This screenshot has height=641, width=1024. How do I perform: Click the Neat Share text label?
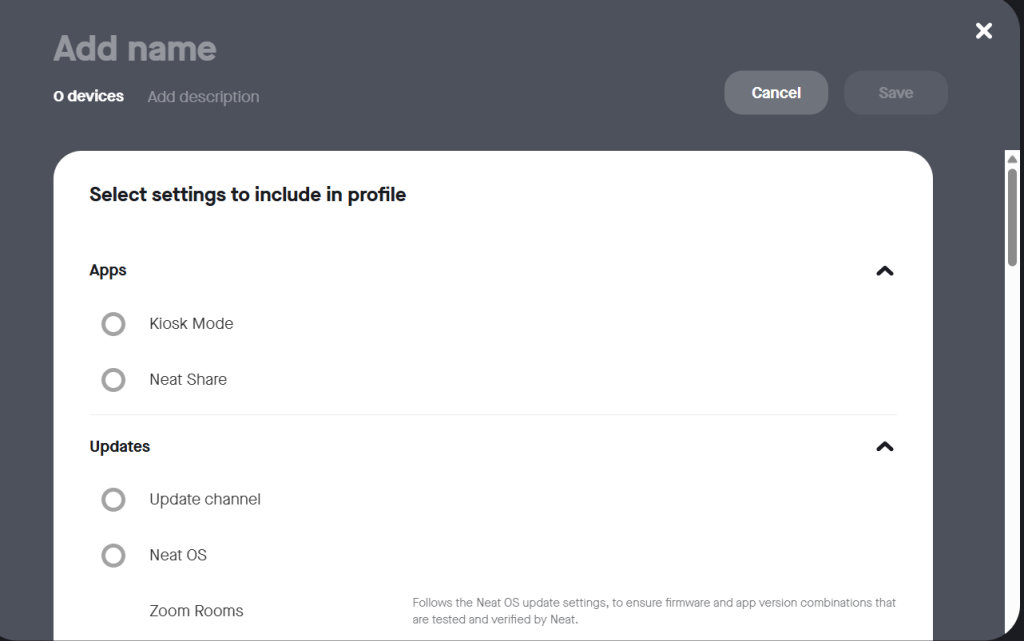188,380
